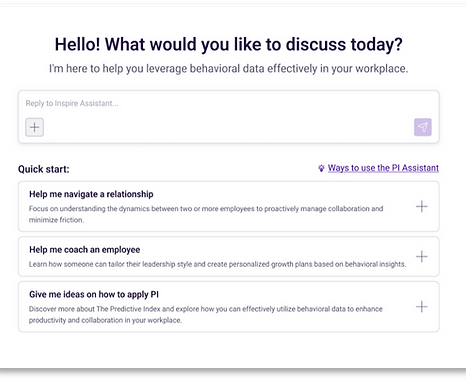Expand the coach an employee card plus icon
This screenshot has width=466, height=380.
tap(422, 256)
